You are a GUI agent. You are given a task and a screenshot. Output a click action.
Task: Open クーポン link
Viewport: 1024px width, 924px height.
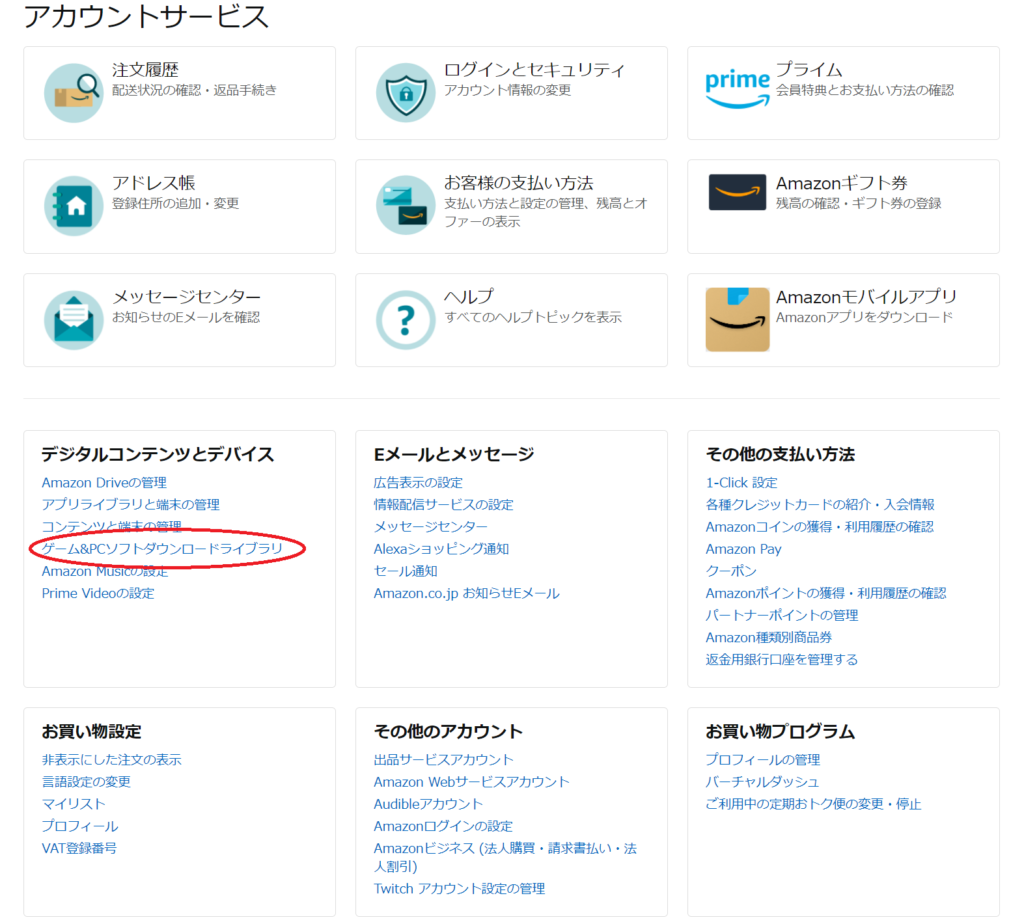[731, 571]
